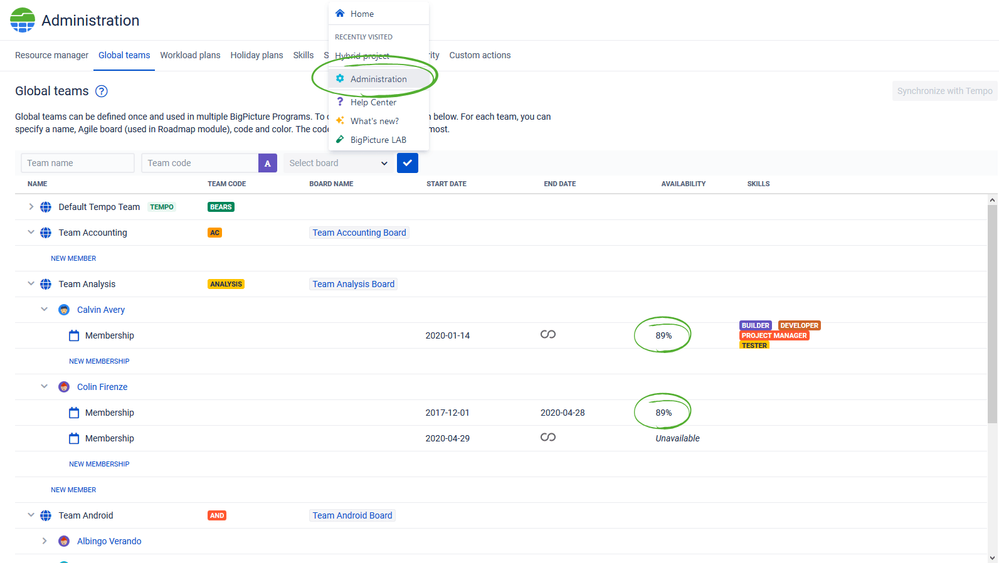Click the infinity end date icon for Calvin Avery

click(548, 334)
